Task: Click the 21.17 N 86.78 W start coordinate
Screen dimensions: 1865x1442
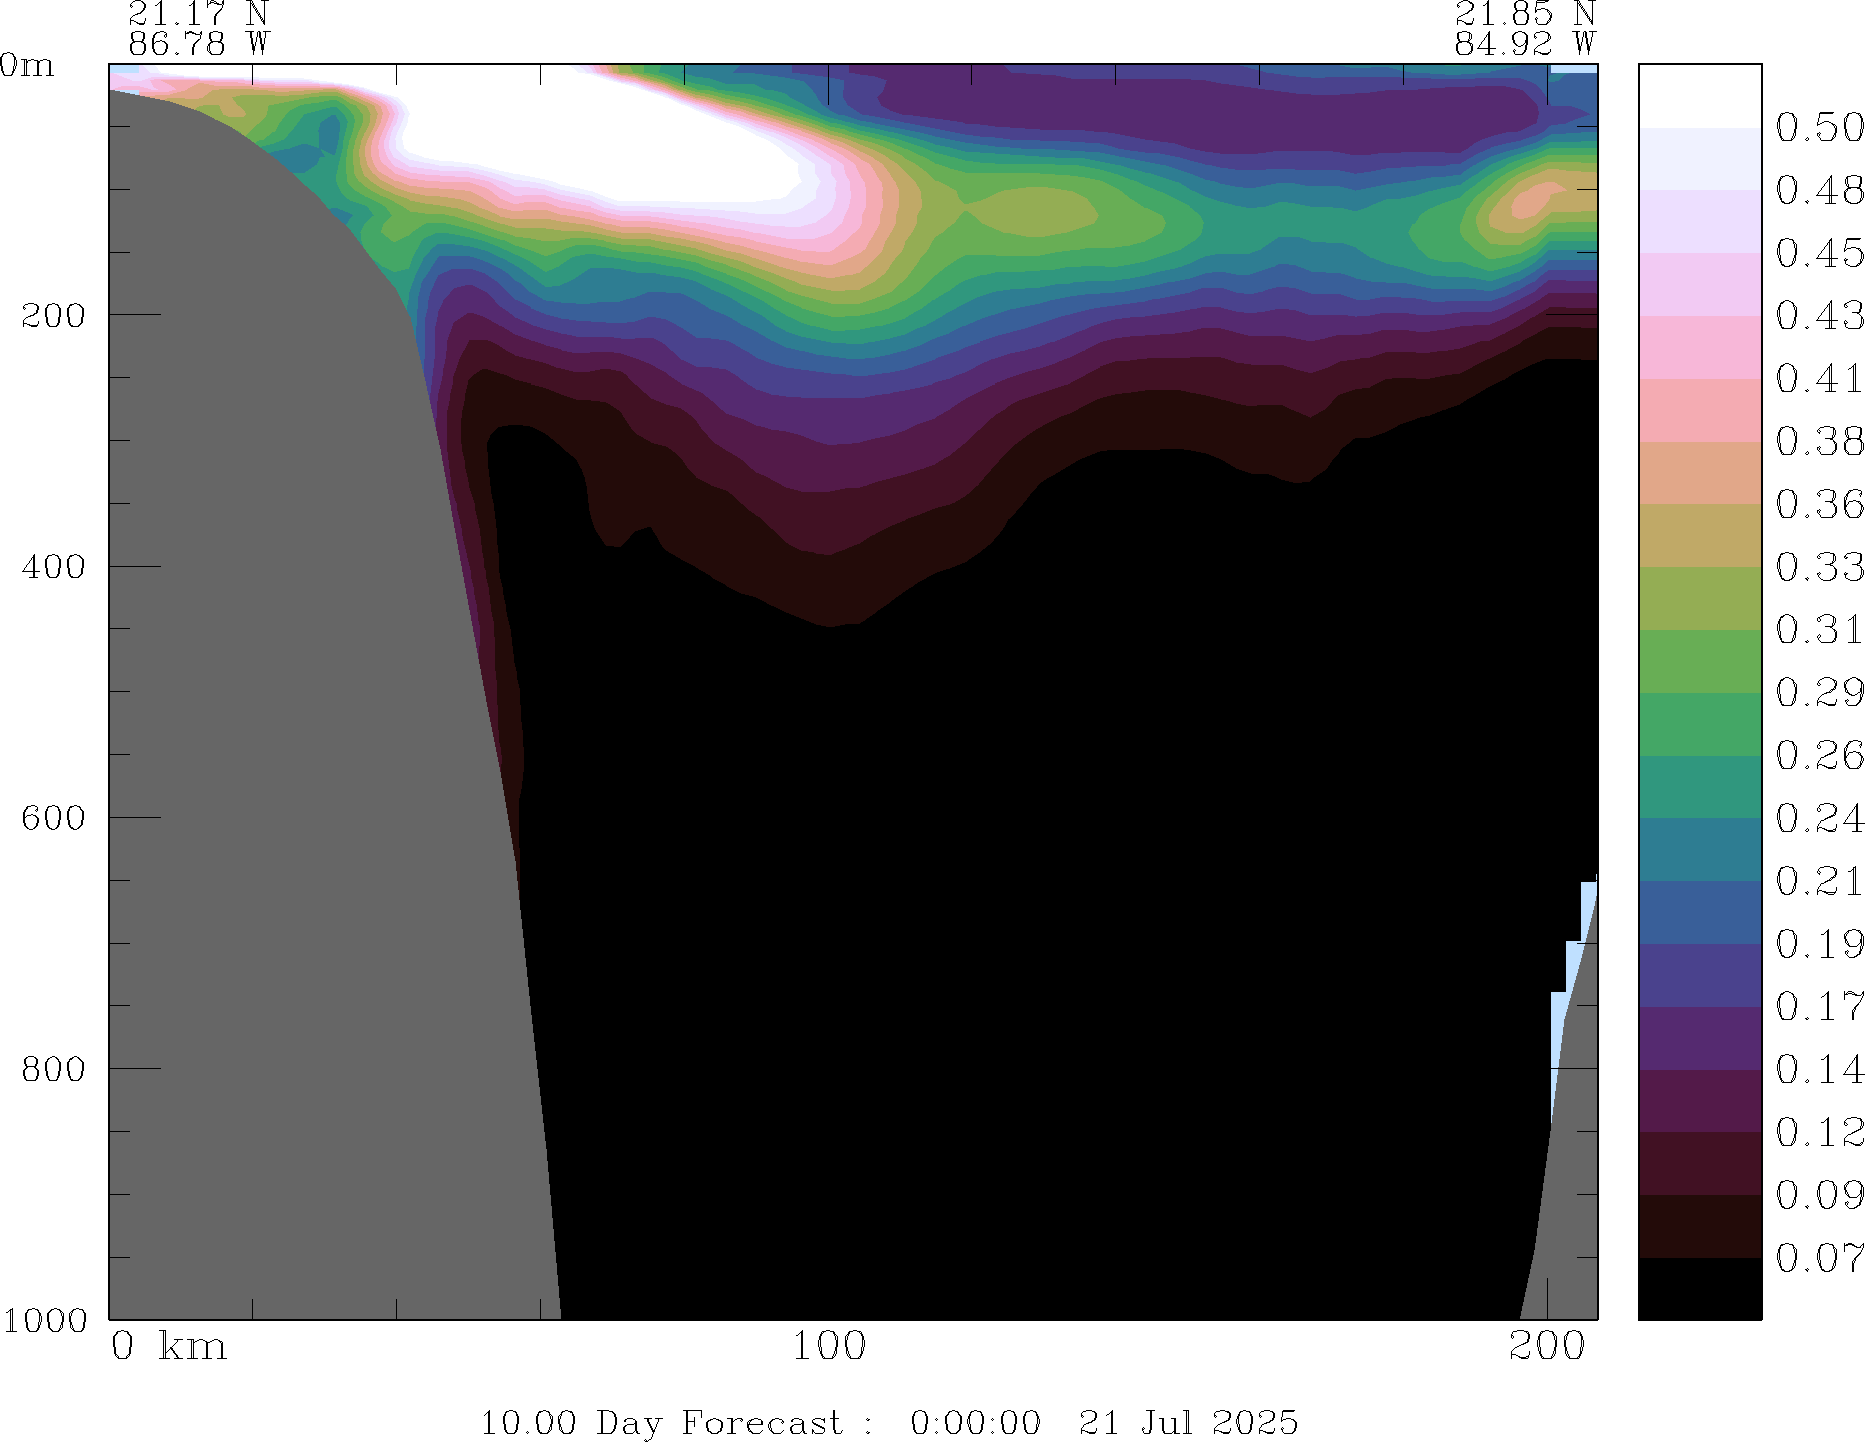Action: click(x=198, y=29)
